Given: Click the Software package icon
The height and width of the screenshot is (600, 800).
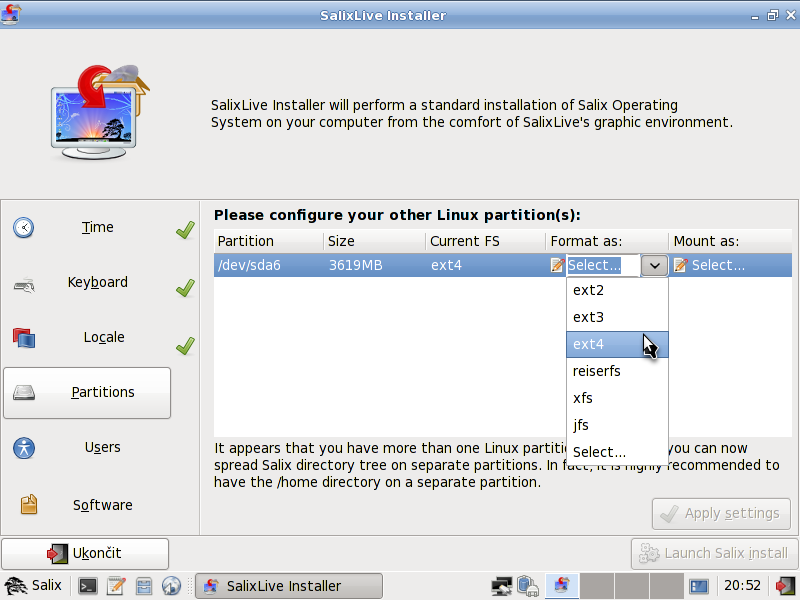Looking at the screenshot, I should [x=29, y=504].
